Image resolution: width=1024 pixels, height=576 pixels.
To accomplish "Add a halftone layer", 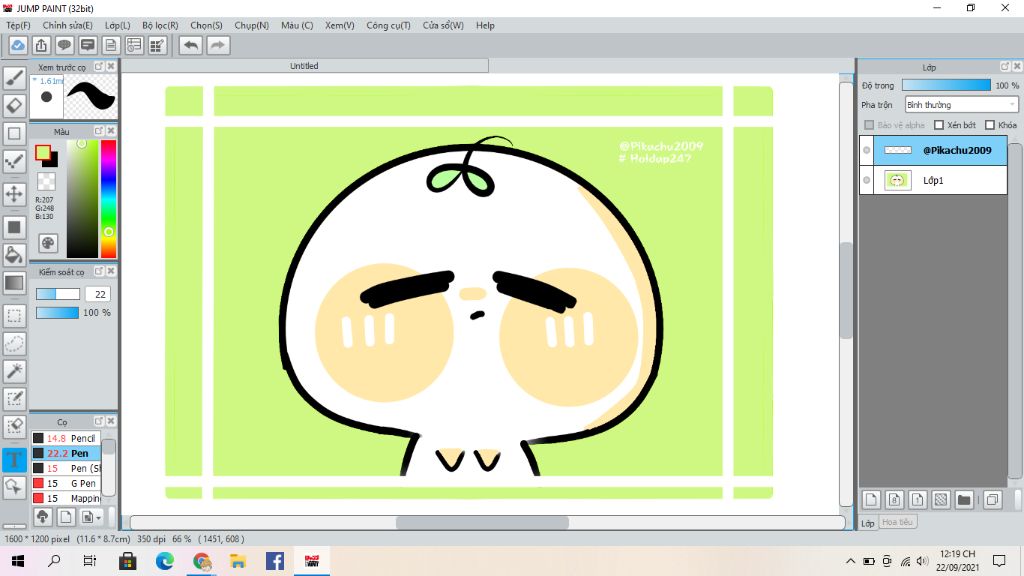I will pos(941,500).
